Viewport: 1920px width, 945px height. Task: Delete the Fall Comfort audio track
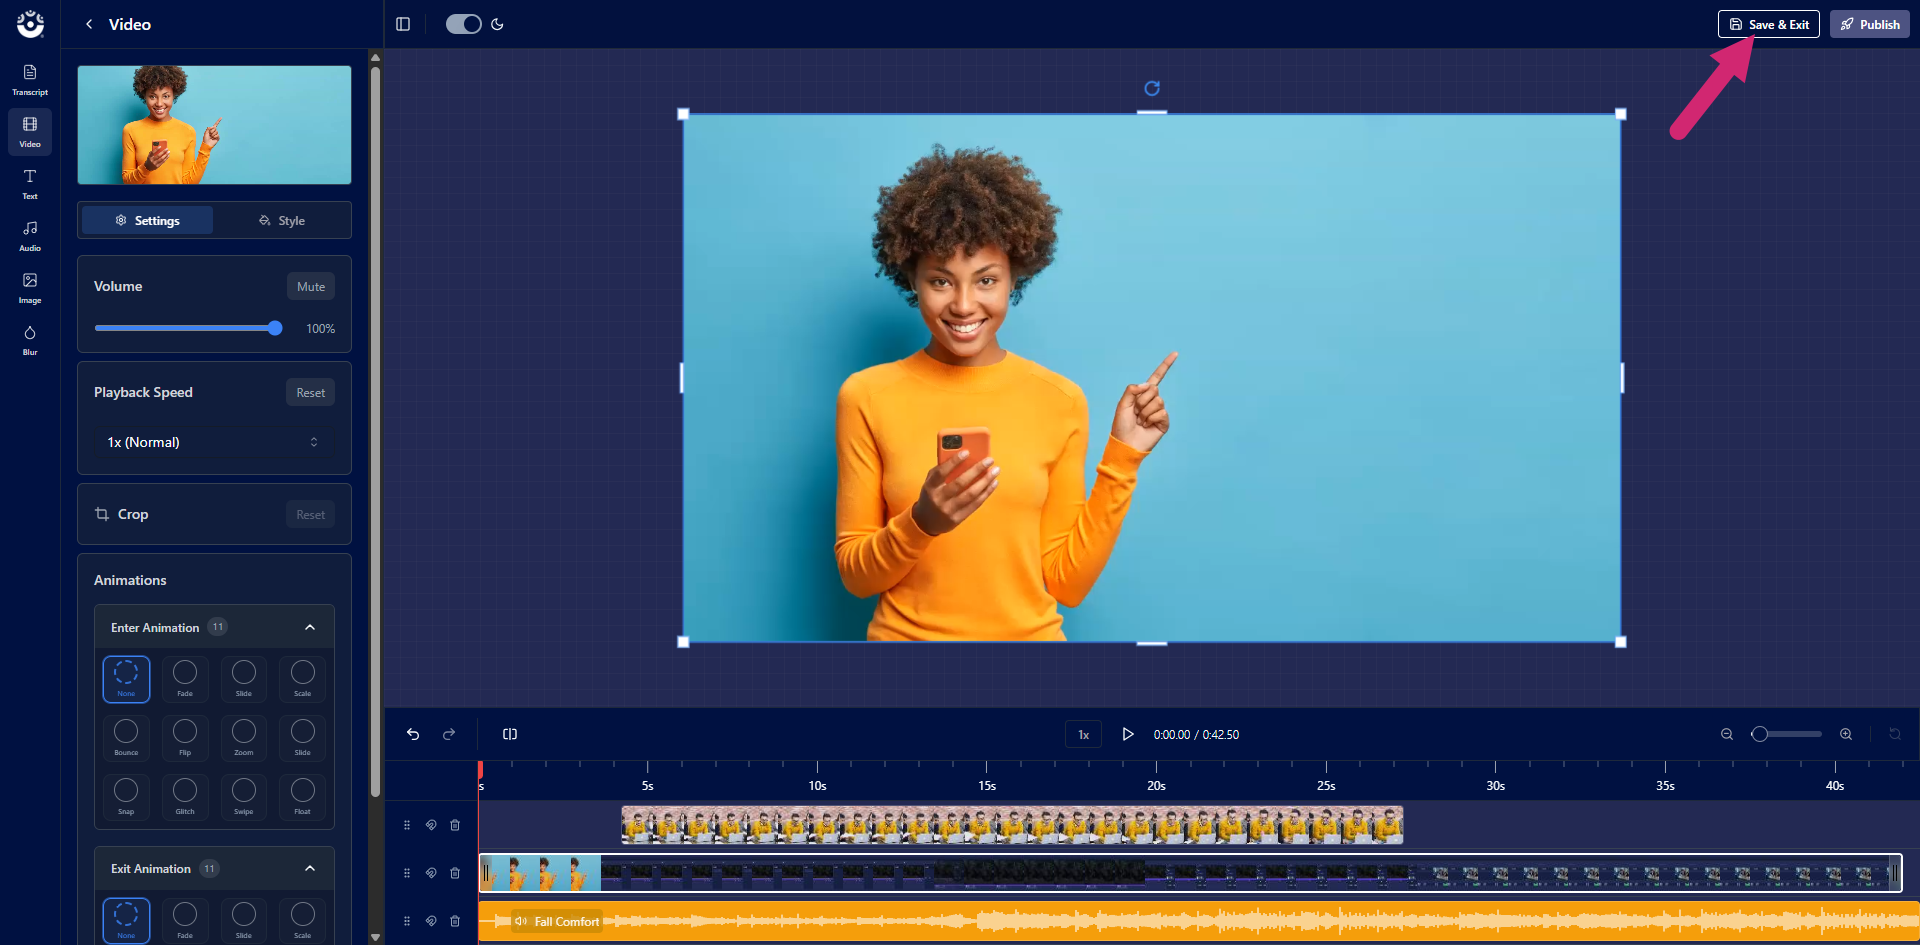pos(455,921)
